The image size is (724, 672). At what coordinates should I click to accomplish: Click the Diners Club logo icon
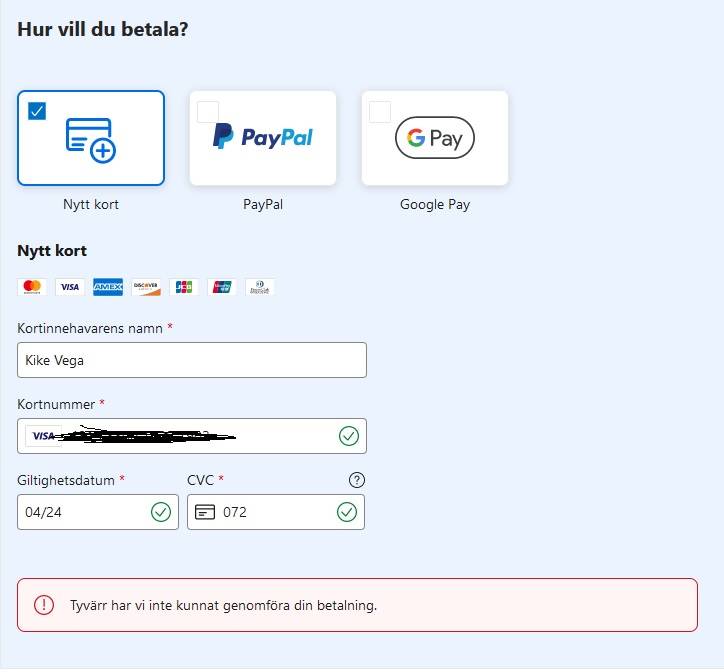259,287
